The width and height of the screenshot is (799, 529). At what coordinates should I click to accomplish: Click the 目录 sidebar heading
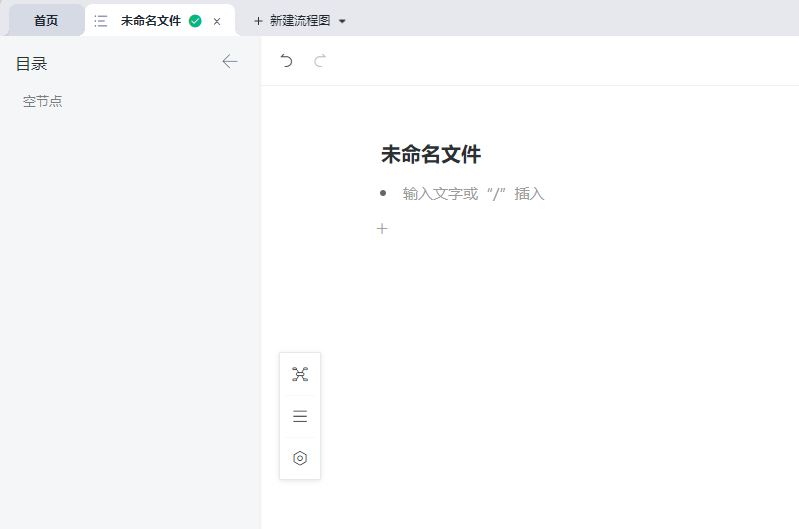point(32,64)
